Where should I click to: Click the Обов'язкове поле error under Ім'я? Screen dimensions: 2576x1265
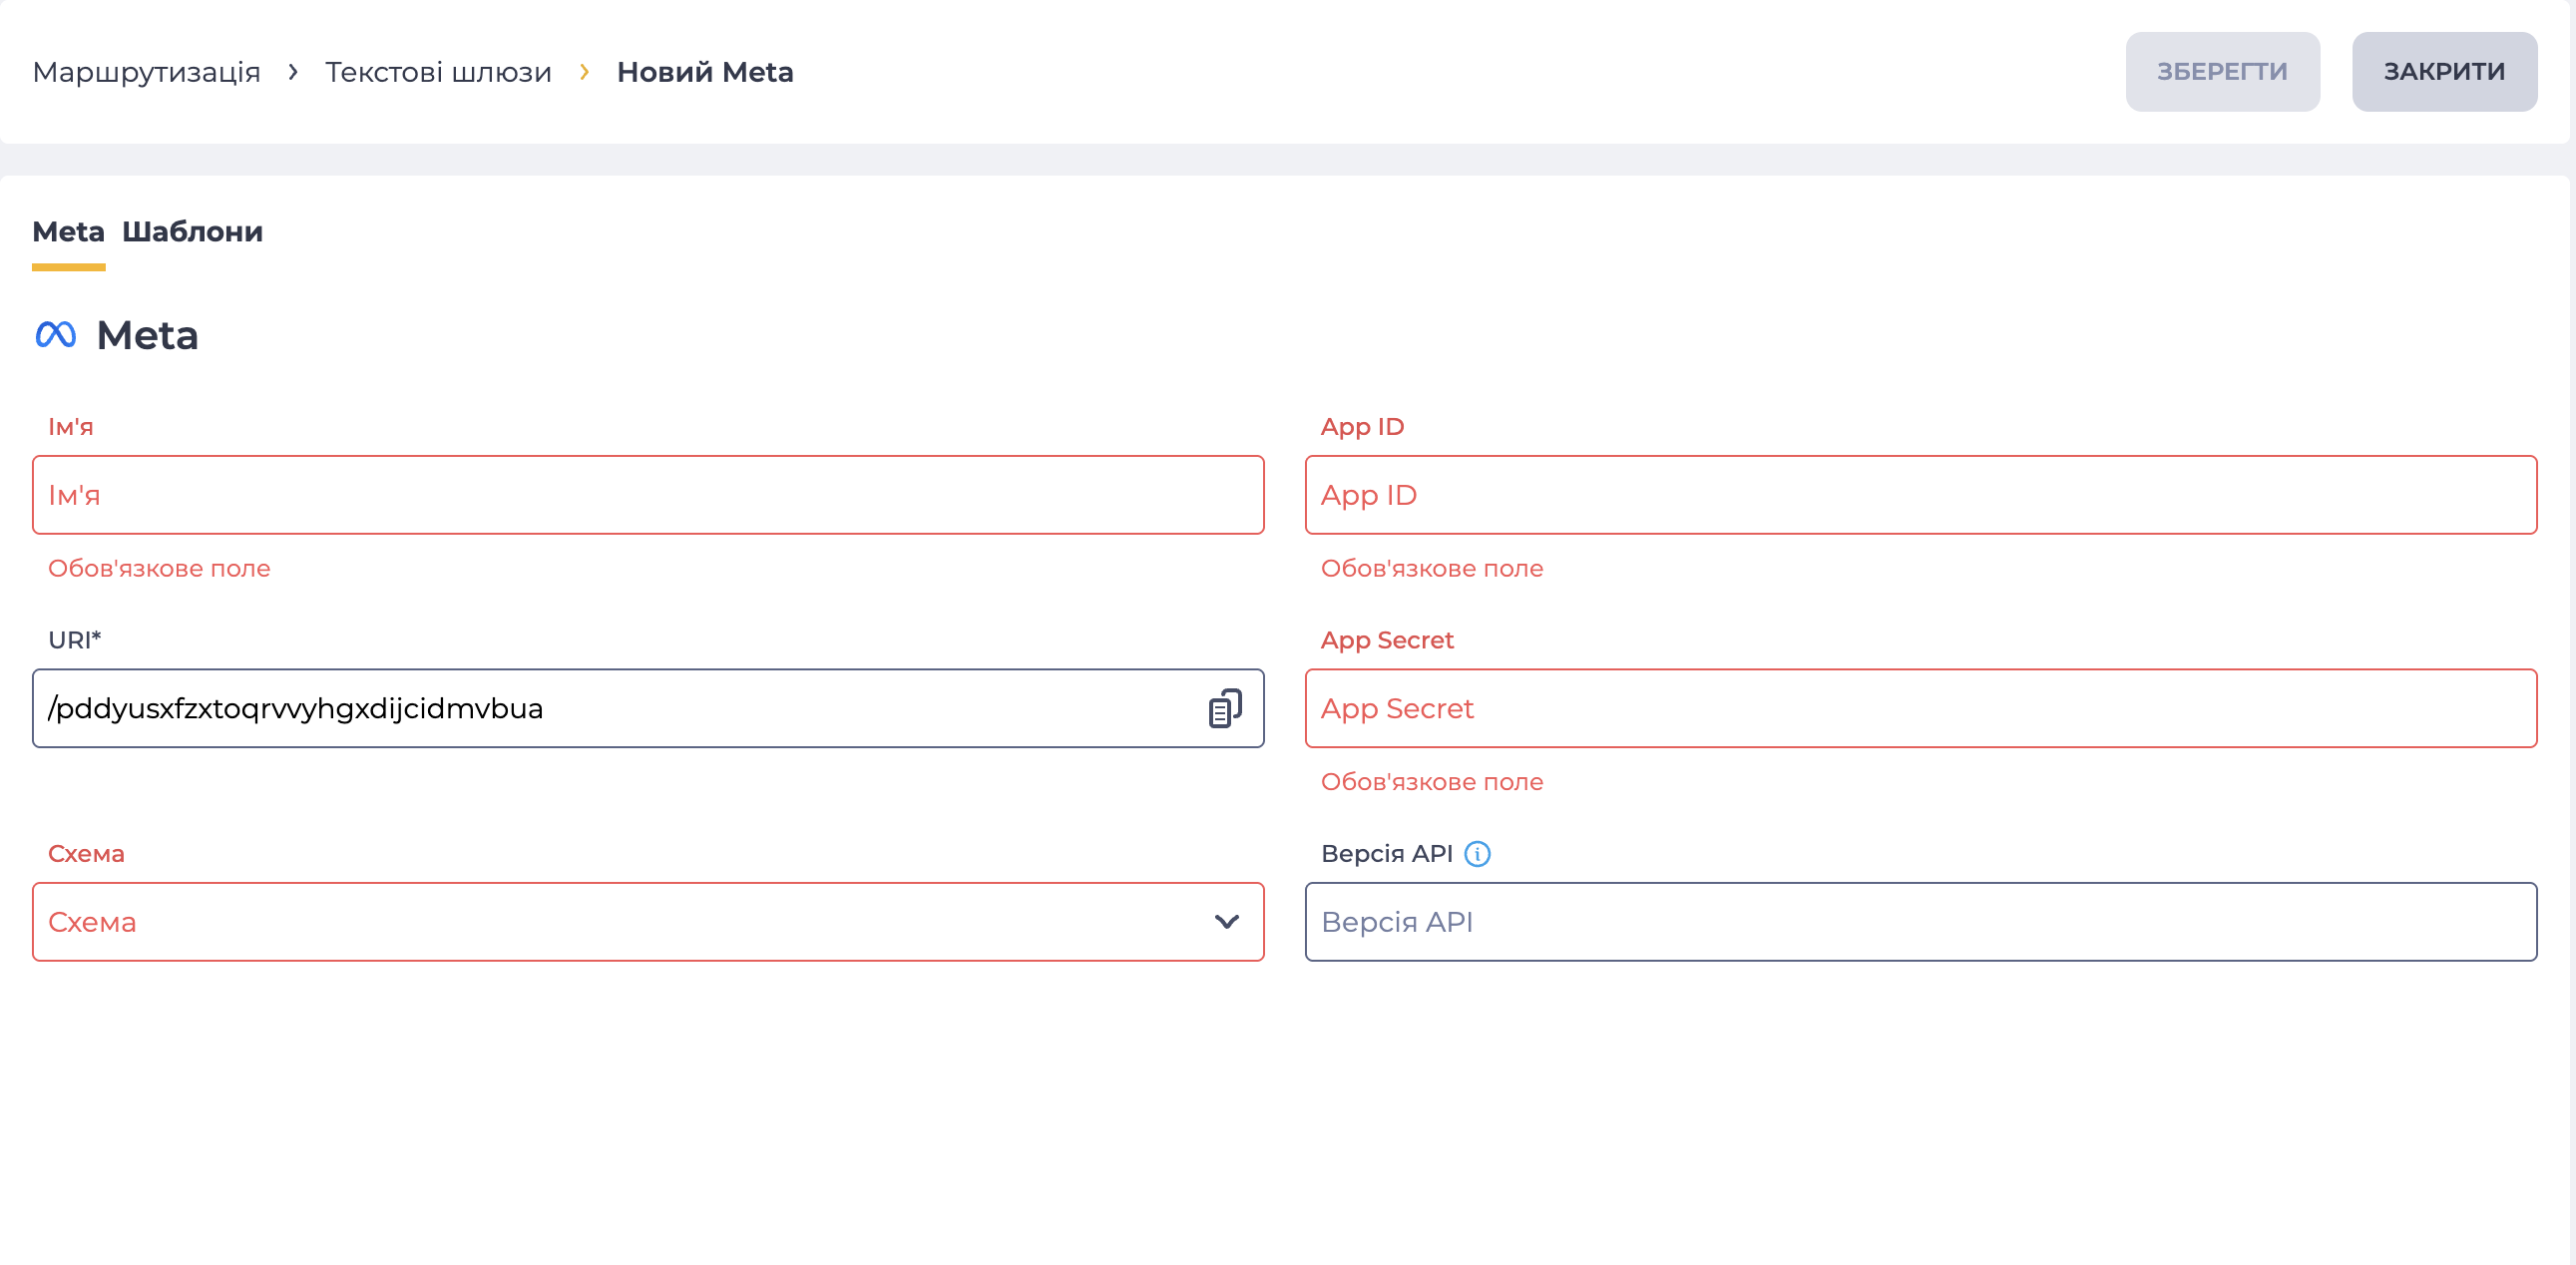(x=159, y=568)
